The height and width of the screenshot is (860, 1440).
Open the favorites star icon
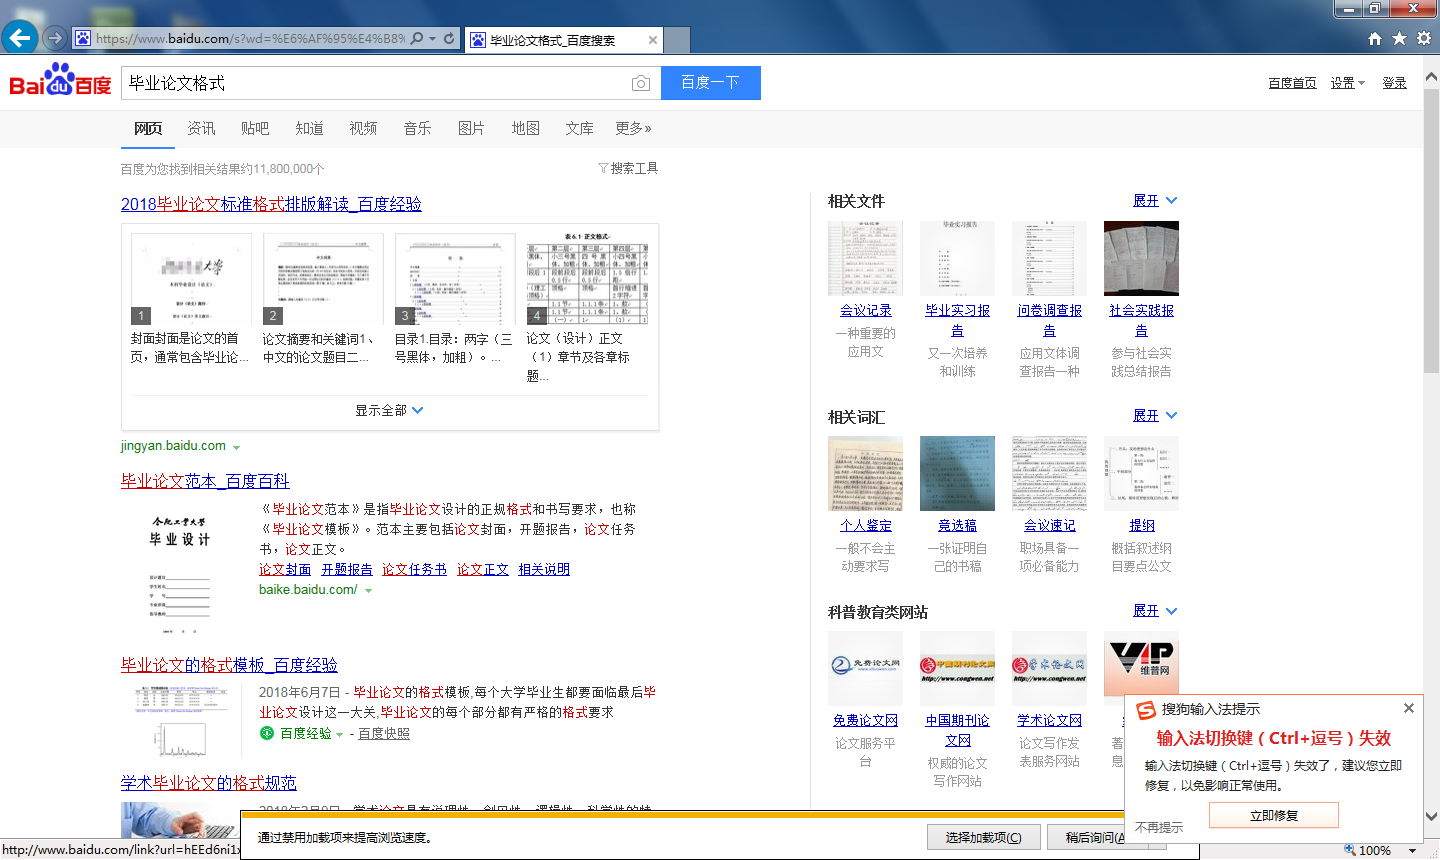(x=1399, y=38)
